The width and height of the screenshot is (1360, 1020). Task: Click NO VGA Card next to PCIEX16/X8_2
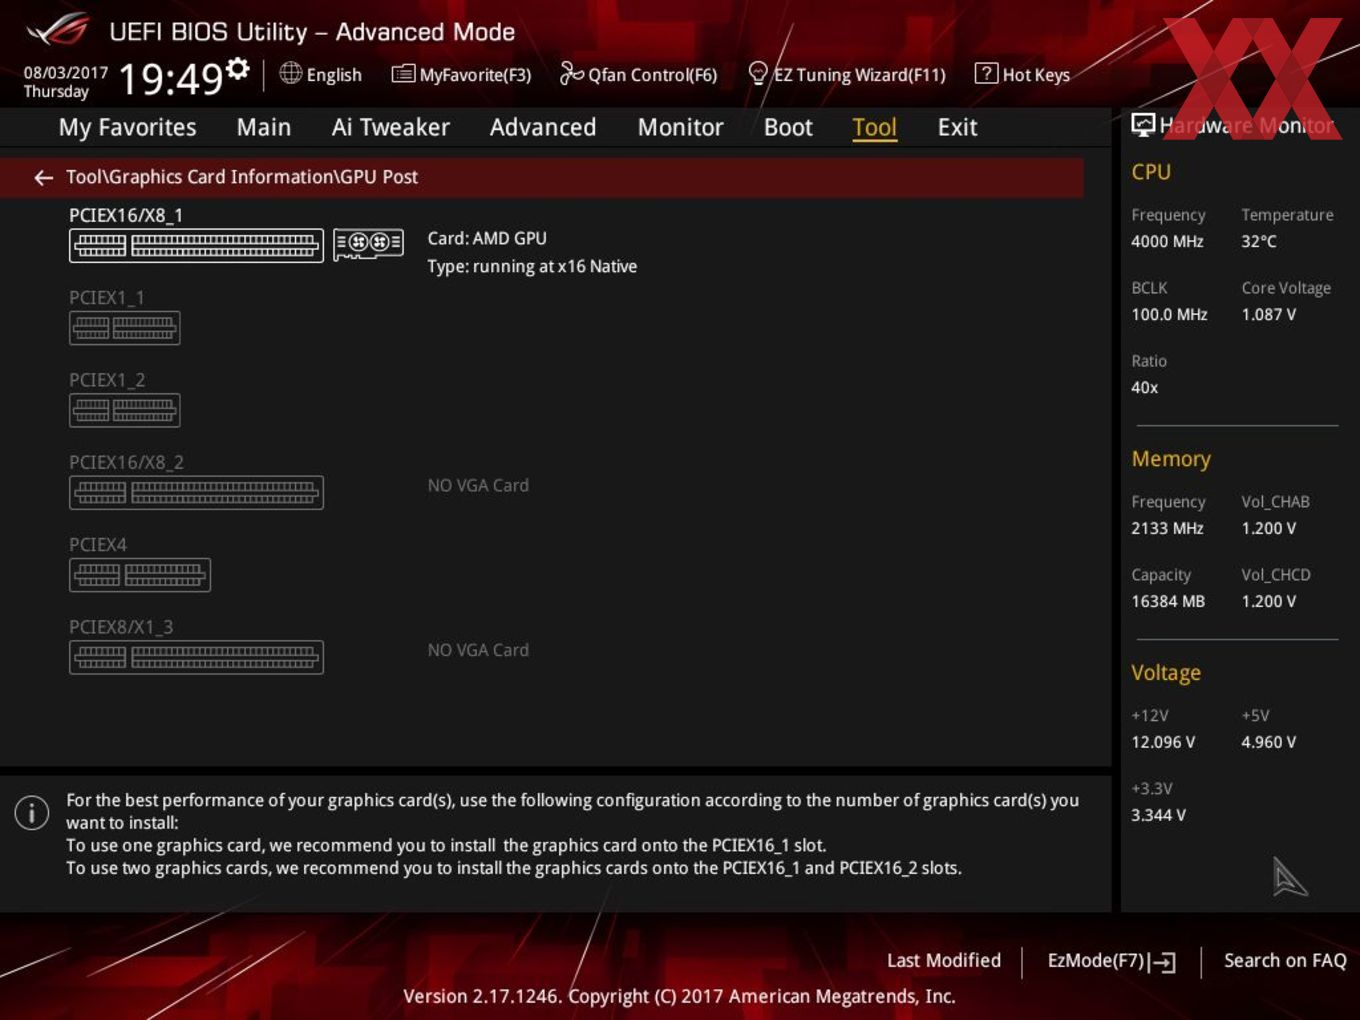coord(478,485)
